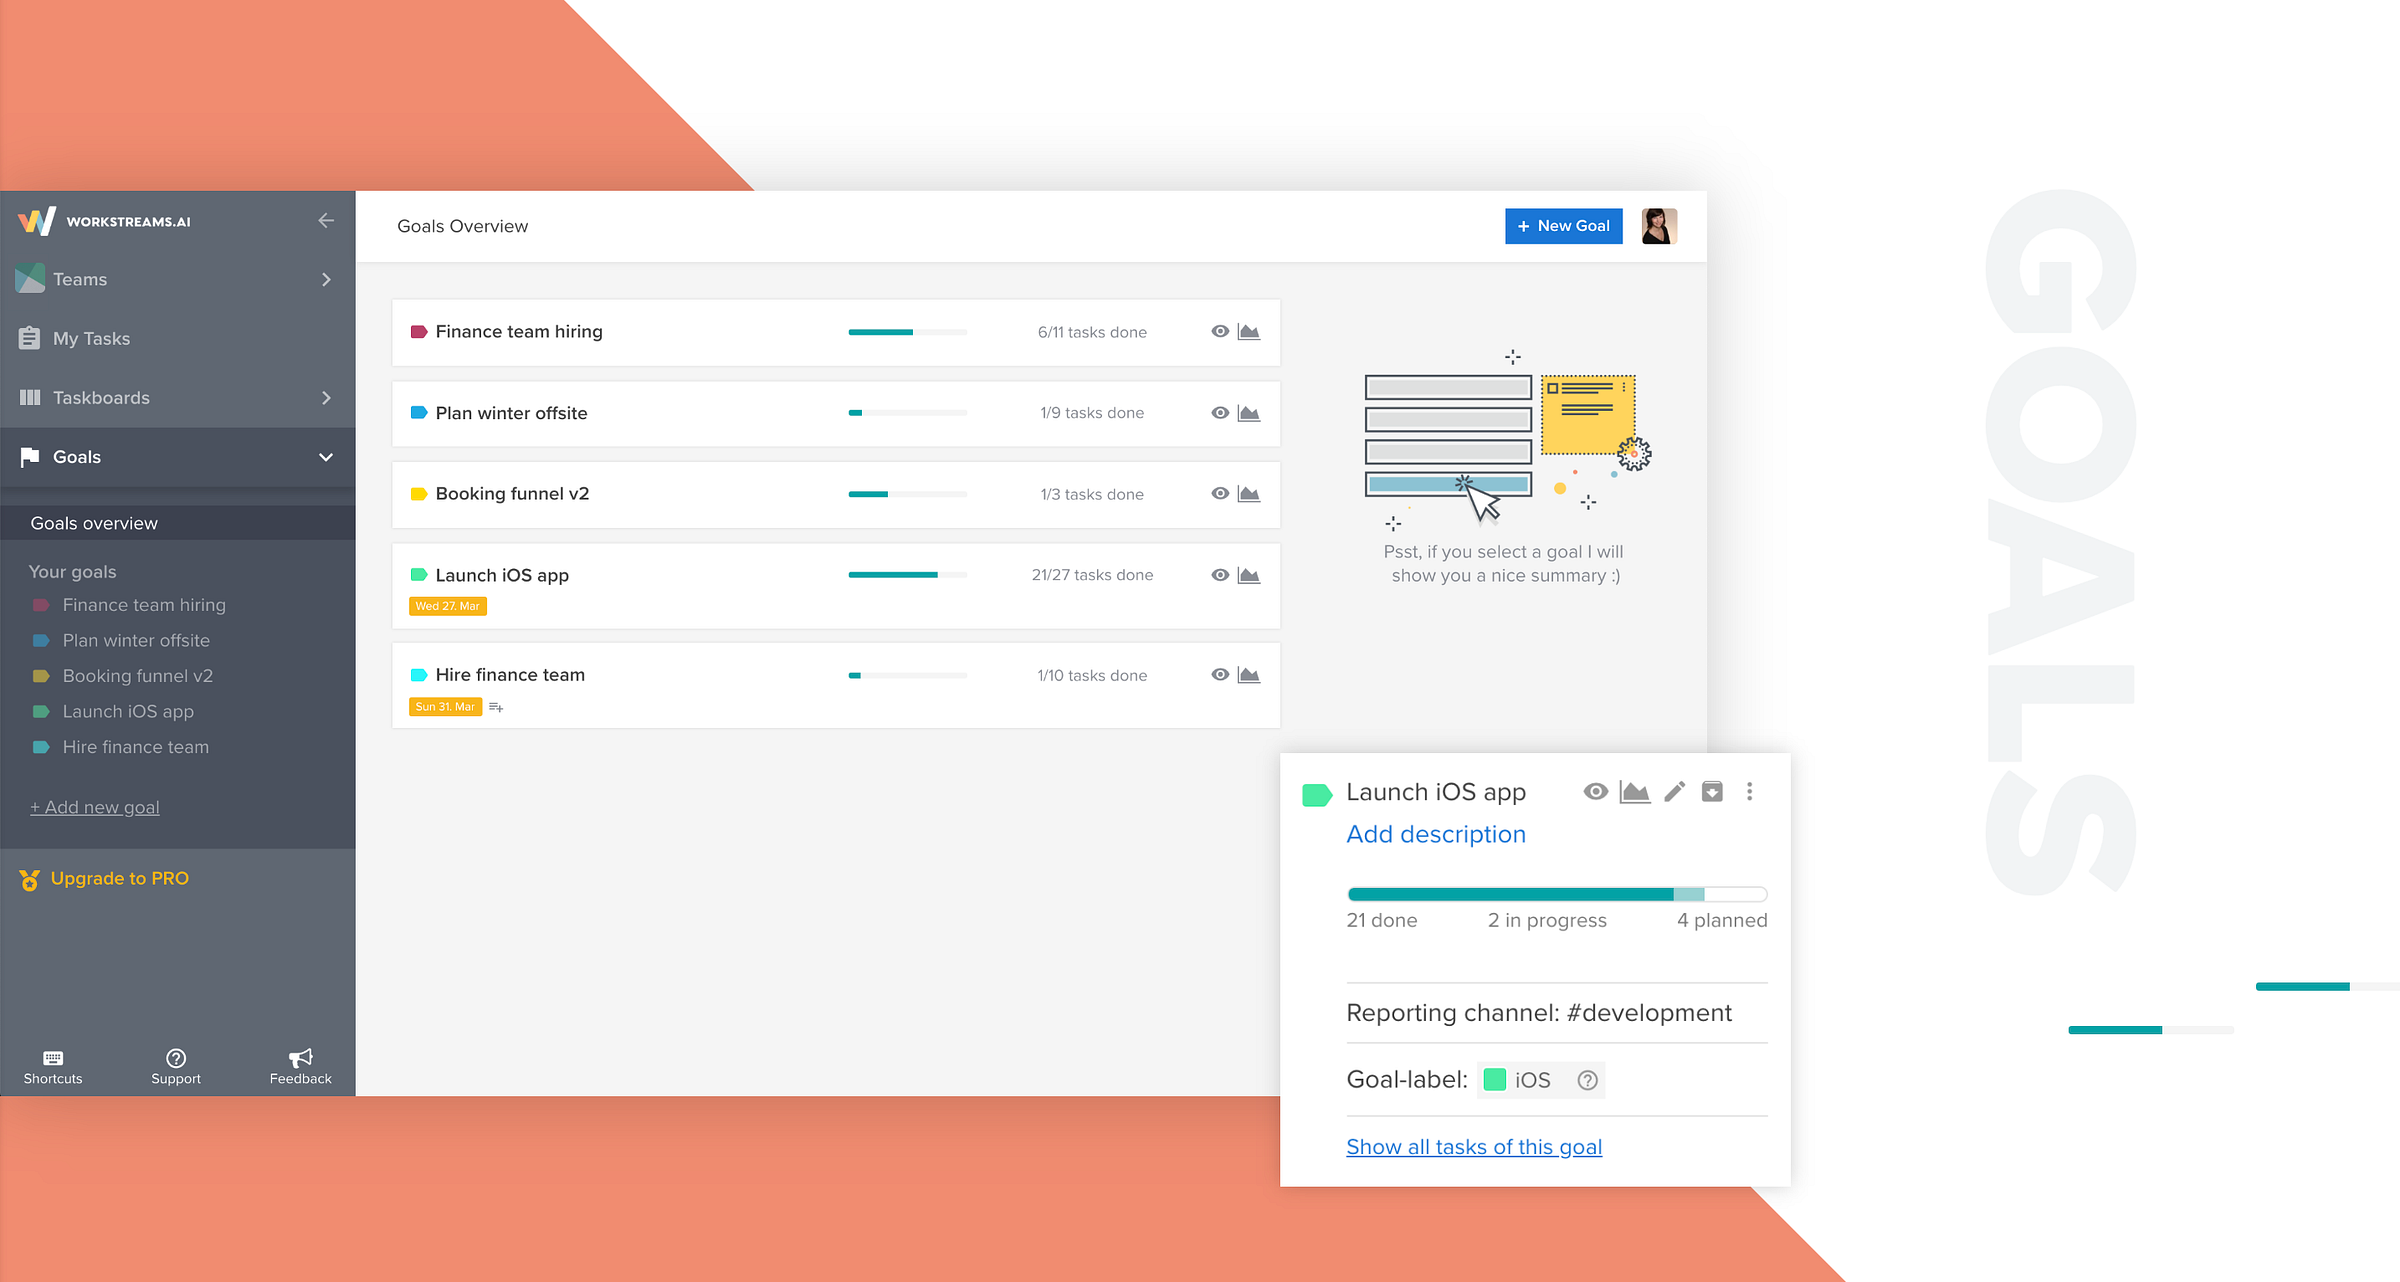
Task: Toggle eye icon for Plan winter offsite
Action: (x=1220, y=413)
